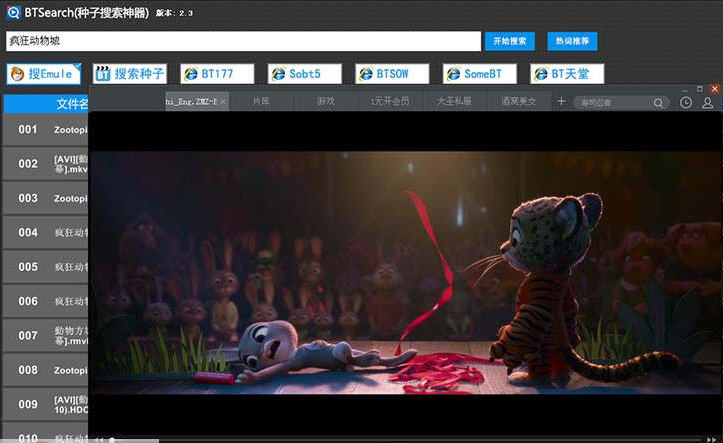Click the Zootopia video frame
This screenshot has width=723, height=443.
[406, 272]
